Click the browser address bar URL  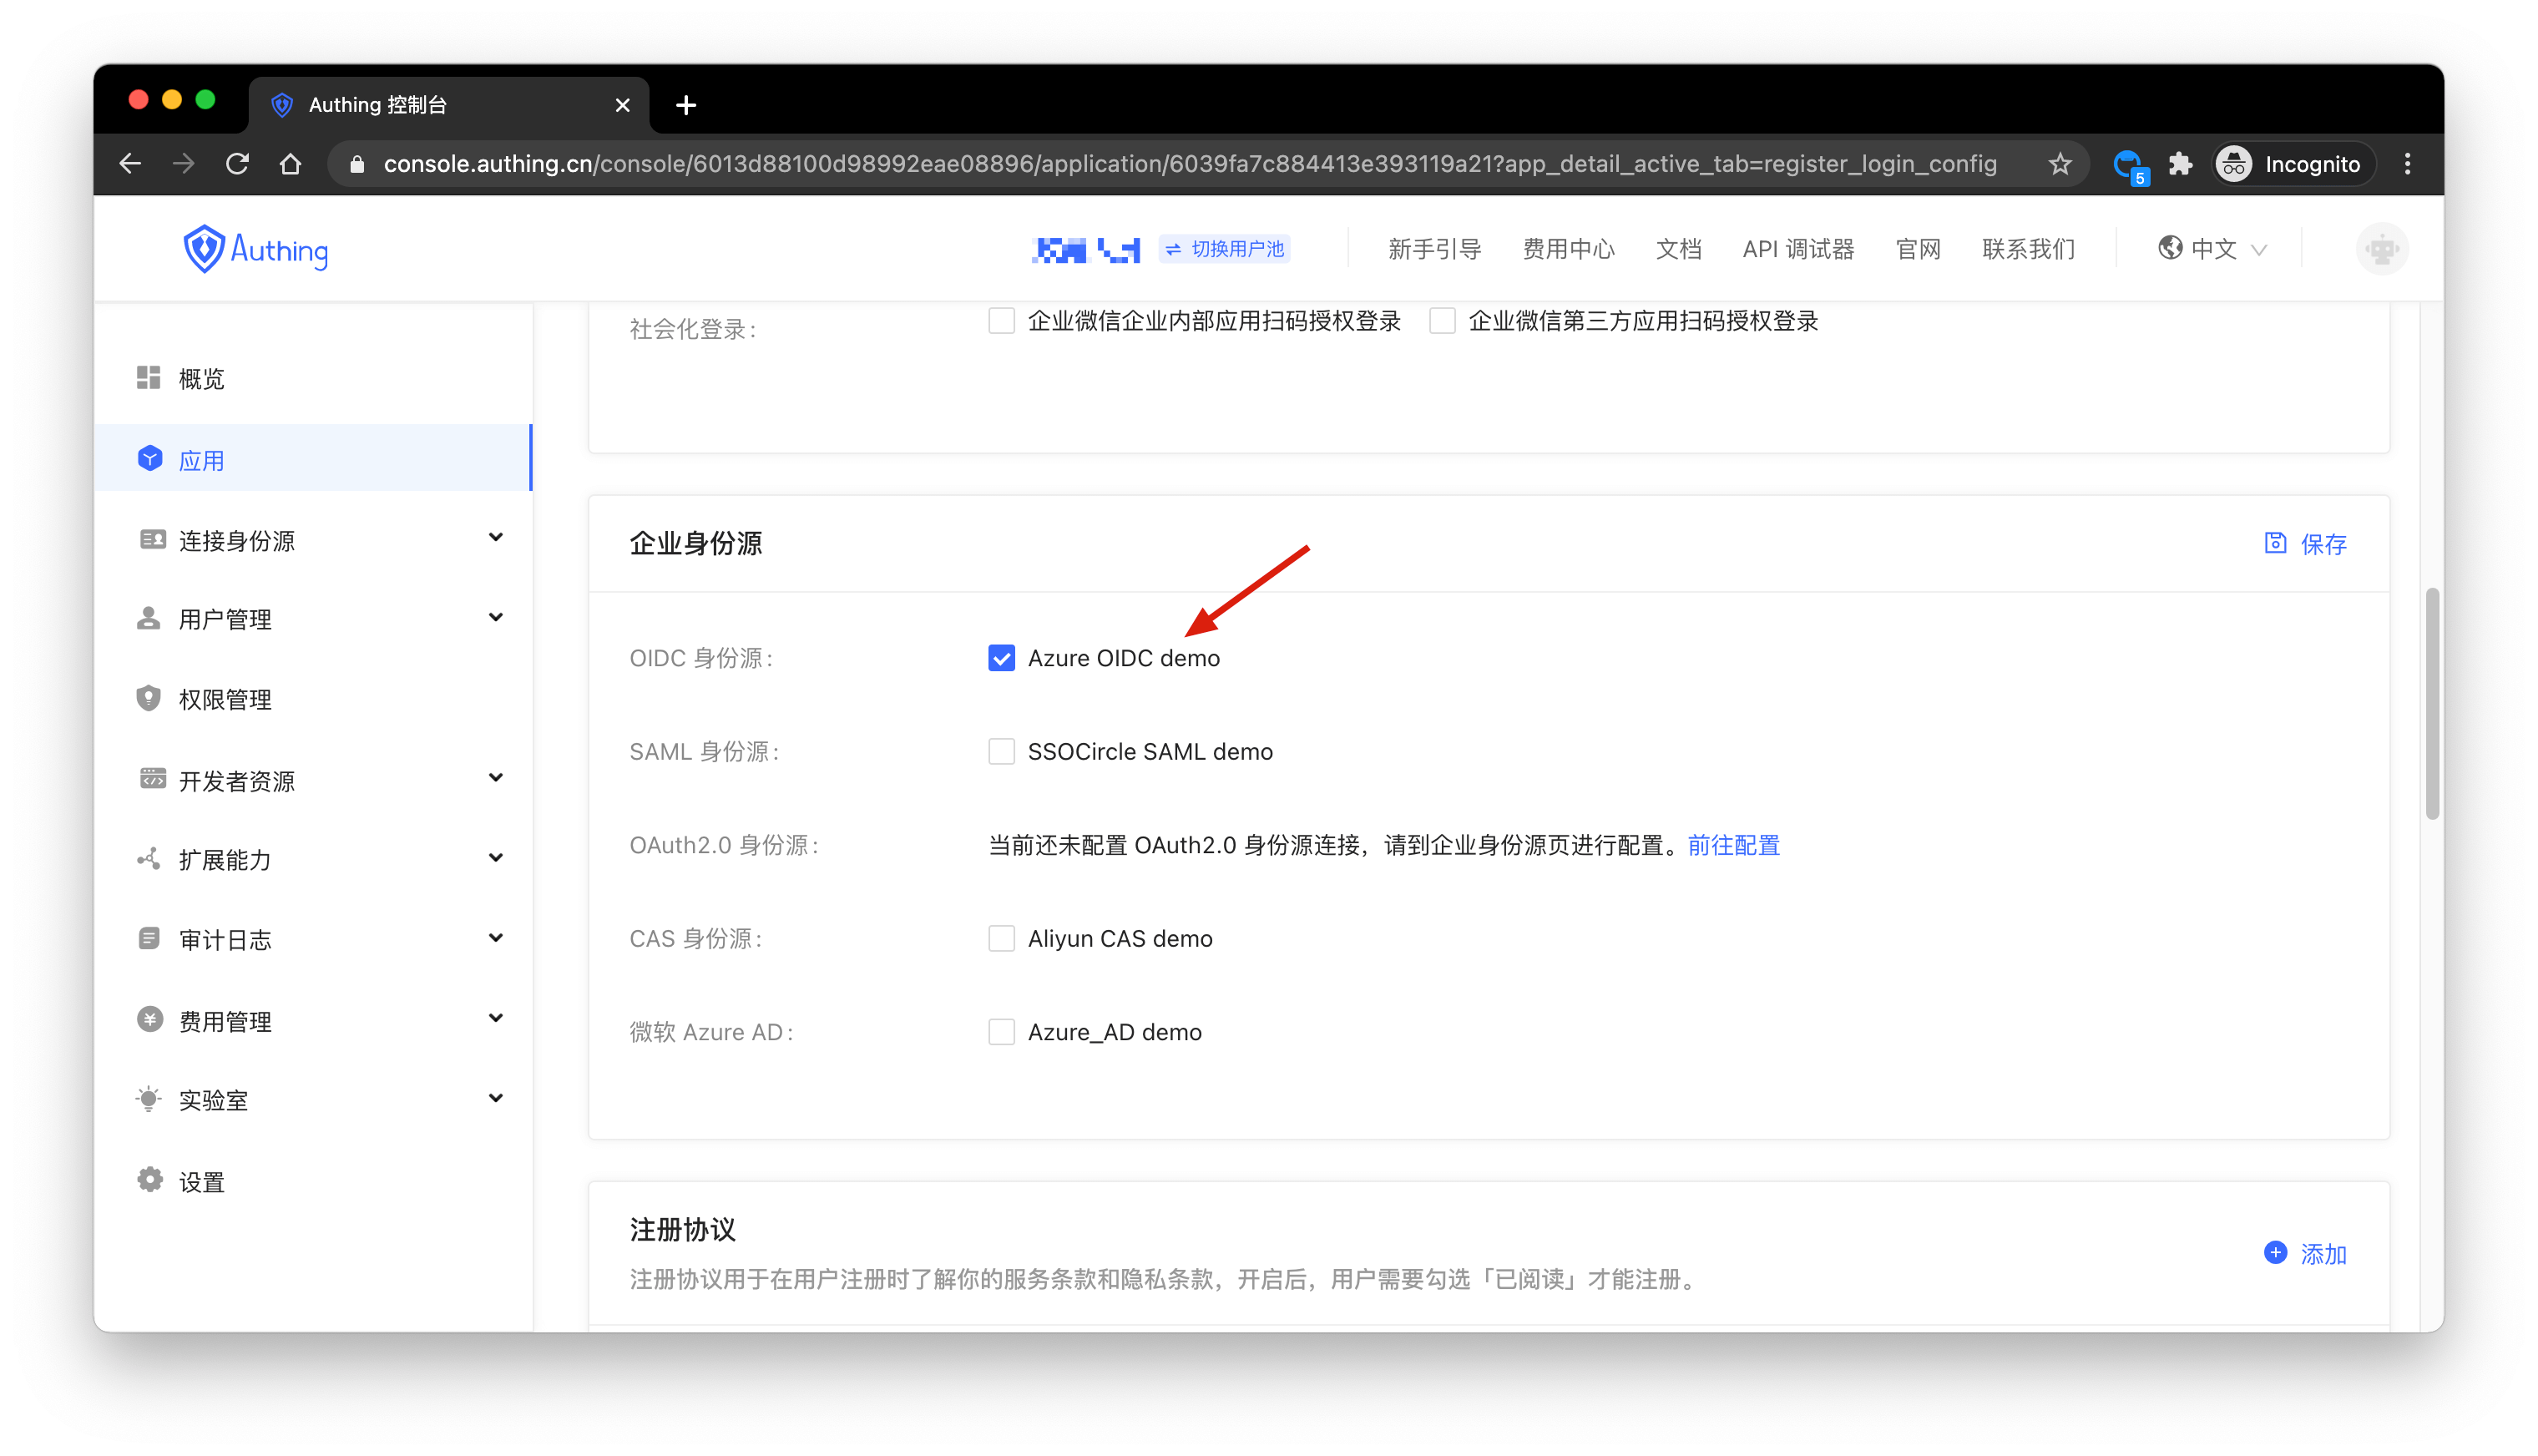coord(1190,164)
